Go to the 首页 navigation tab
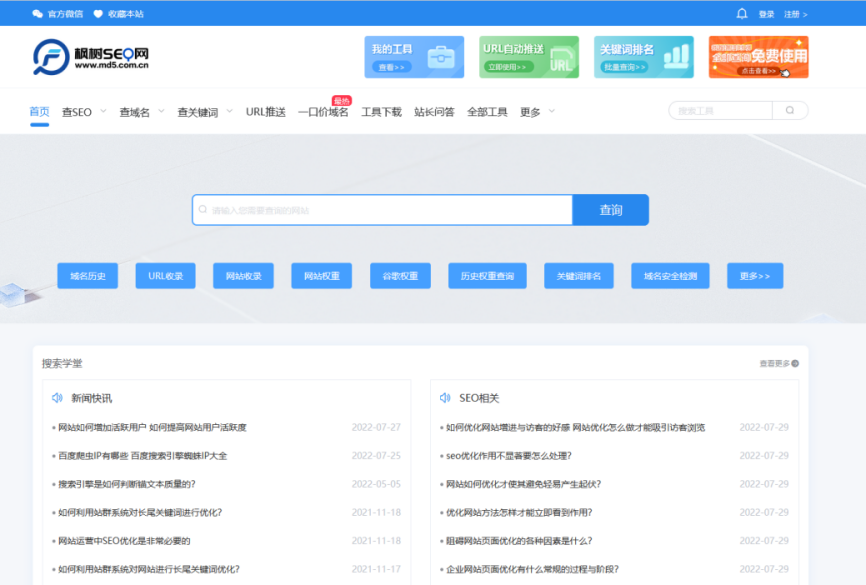This screenshot has width=866, height=585. (x=39, y=112)
